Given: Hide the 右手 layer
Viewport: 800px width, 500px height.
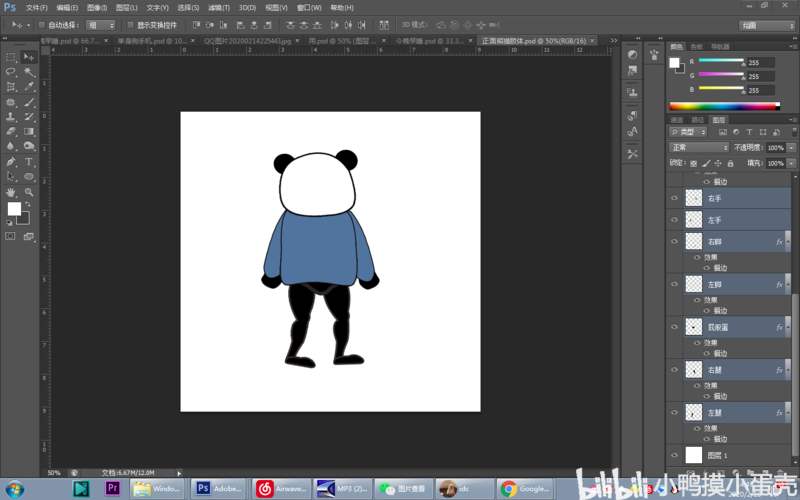Looking at the screenshot, I should [x=674, y=198].
